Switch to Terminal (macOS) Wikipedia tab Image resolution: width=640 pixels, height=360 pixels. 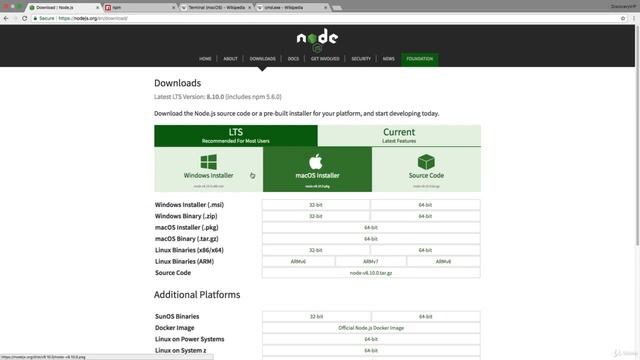216,7
